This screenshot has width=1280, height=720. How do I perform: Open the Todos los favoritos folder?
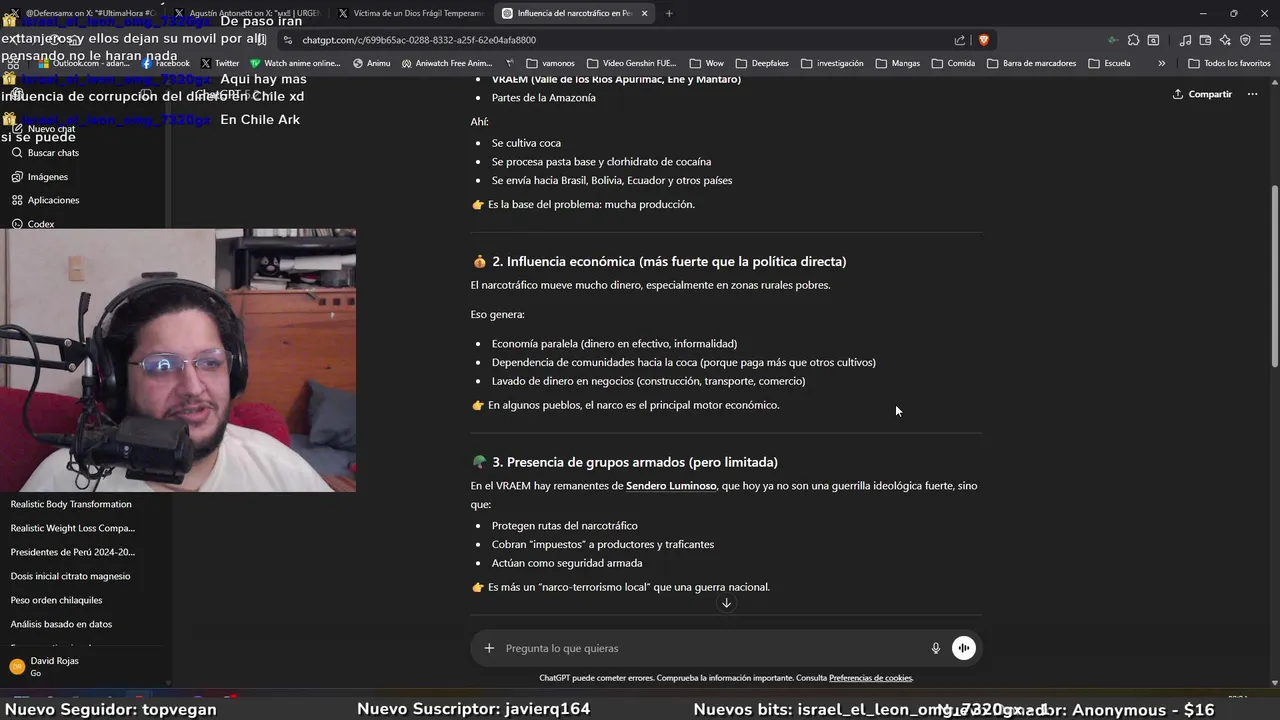pyautogui.click(x=1229, y=63)
